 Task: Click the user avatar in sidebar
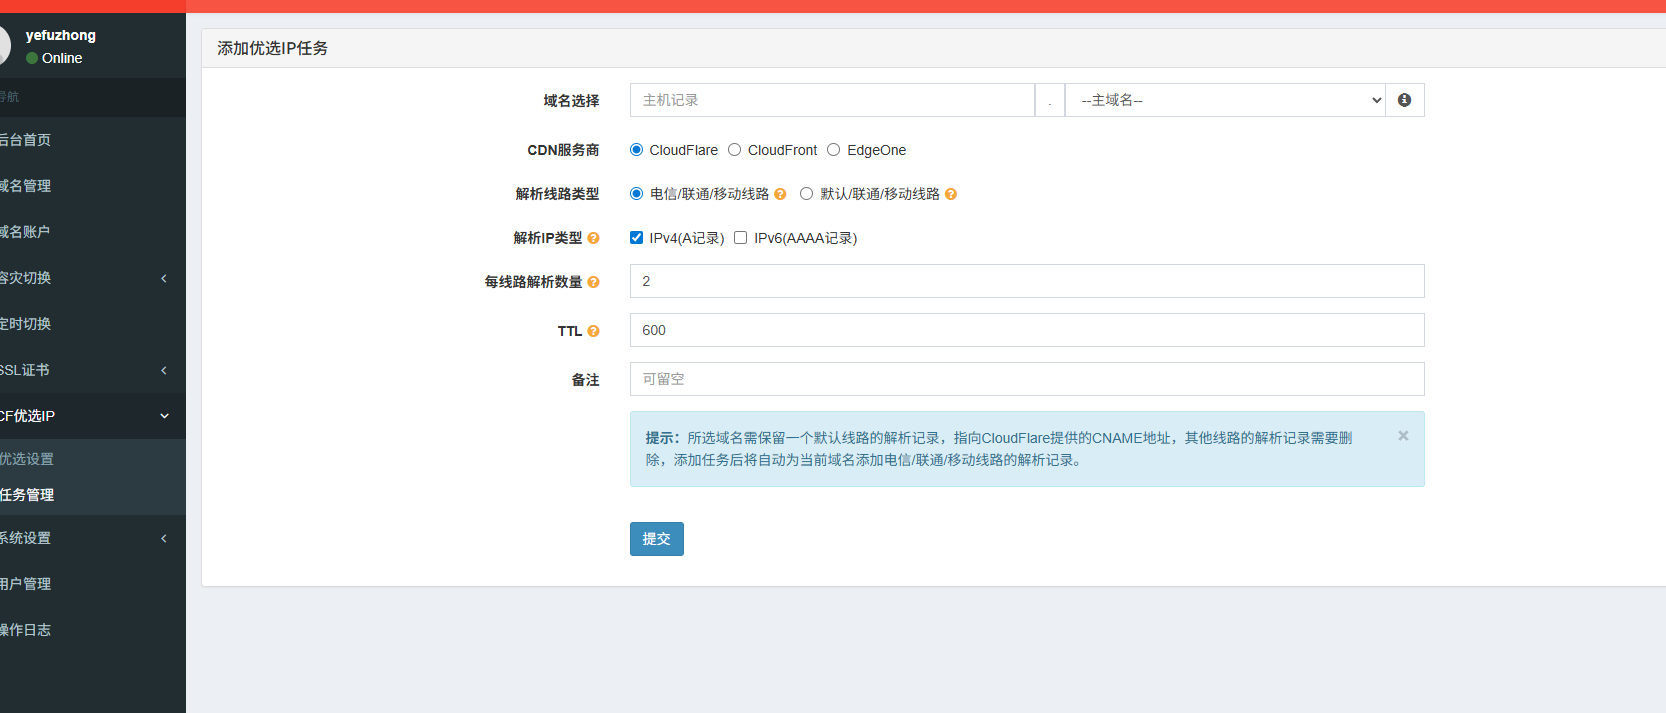[4, 46]
